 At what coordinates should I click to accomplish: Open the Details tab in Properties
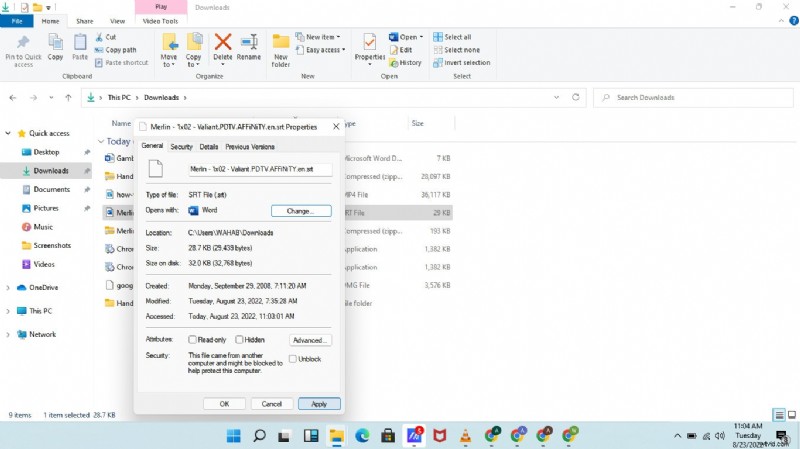(x=208, y=146)
